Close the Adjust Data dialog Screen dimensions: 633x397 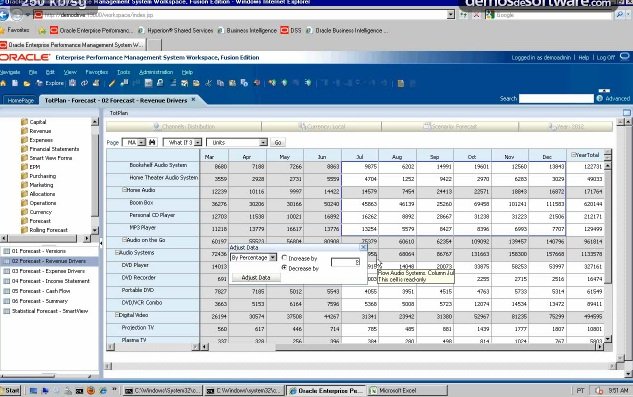pyautogui.click(x=363, y=247)
